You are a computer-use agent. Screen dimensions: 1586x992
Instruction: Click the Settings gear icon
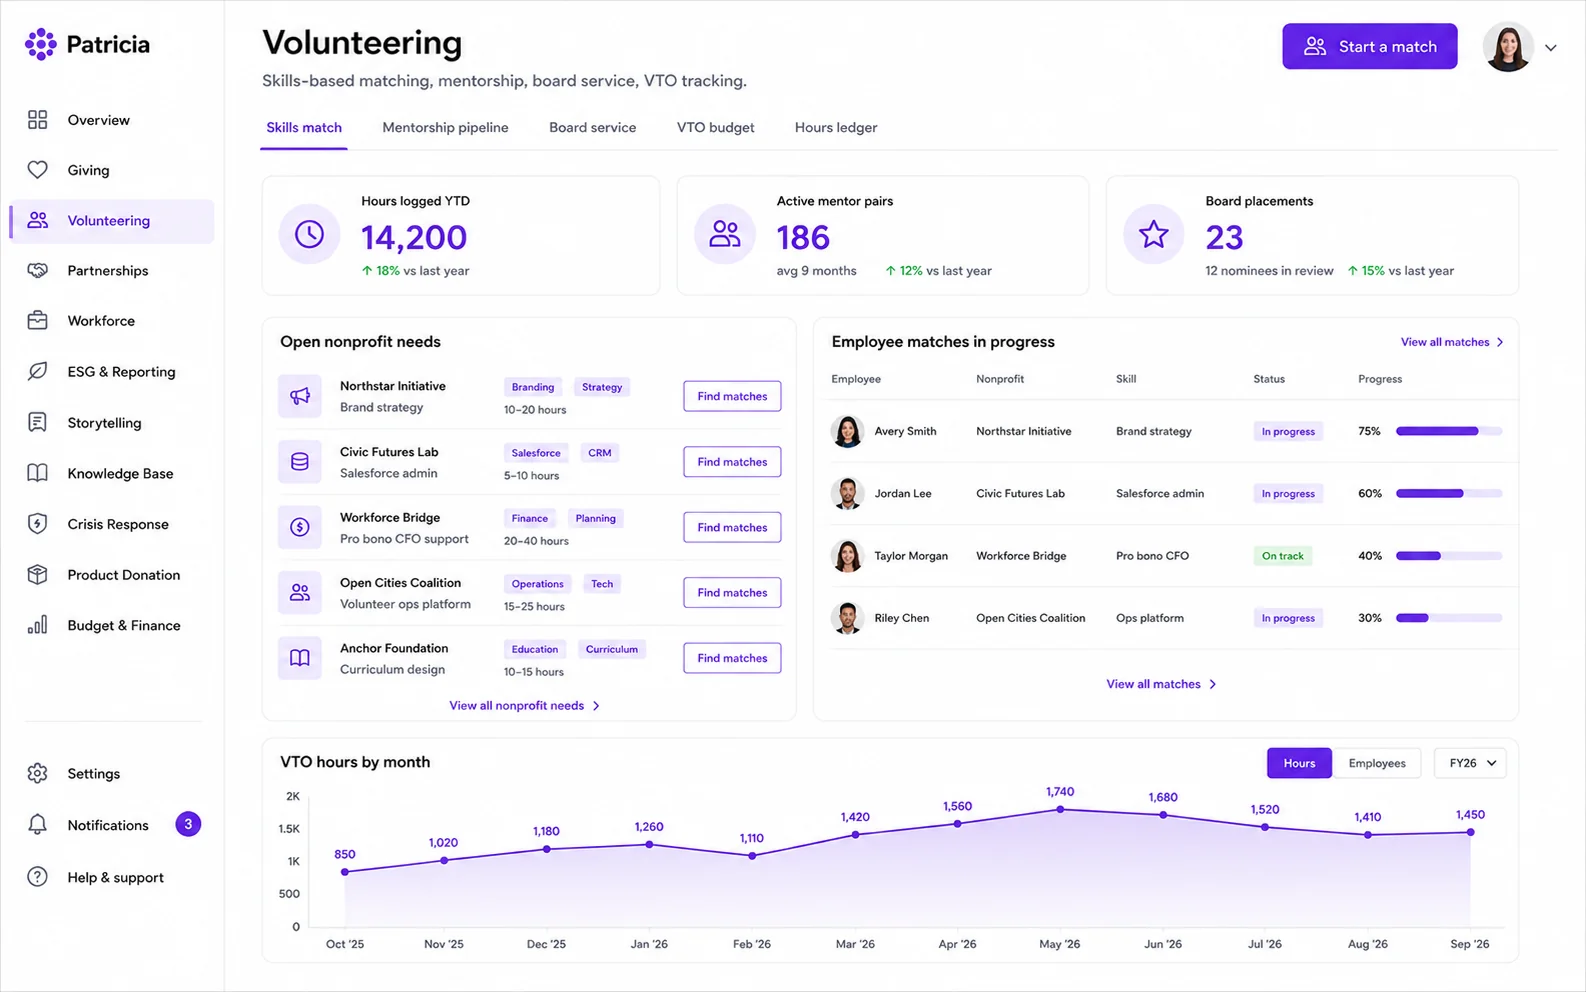click(x=37, y=773)
